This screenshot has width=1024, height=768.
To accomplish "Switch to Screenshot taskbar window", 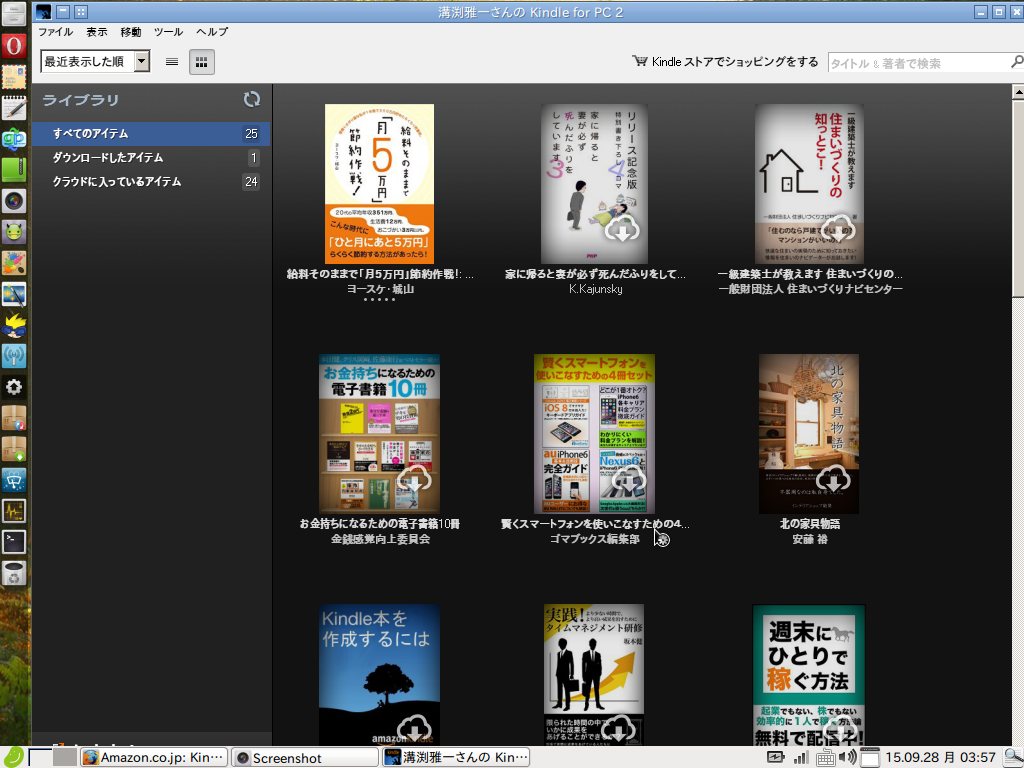I will click(306, 758).
